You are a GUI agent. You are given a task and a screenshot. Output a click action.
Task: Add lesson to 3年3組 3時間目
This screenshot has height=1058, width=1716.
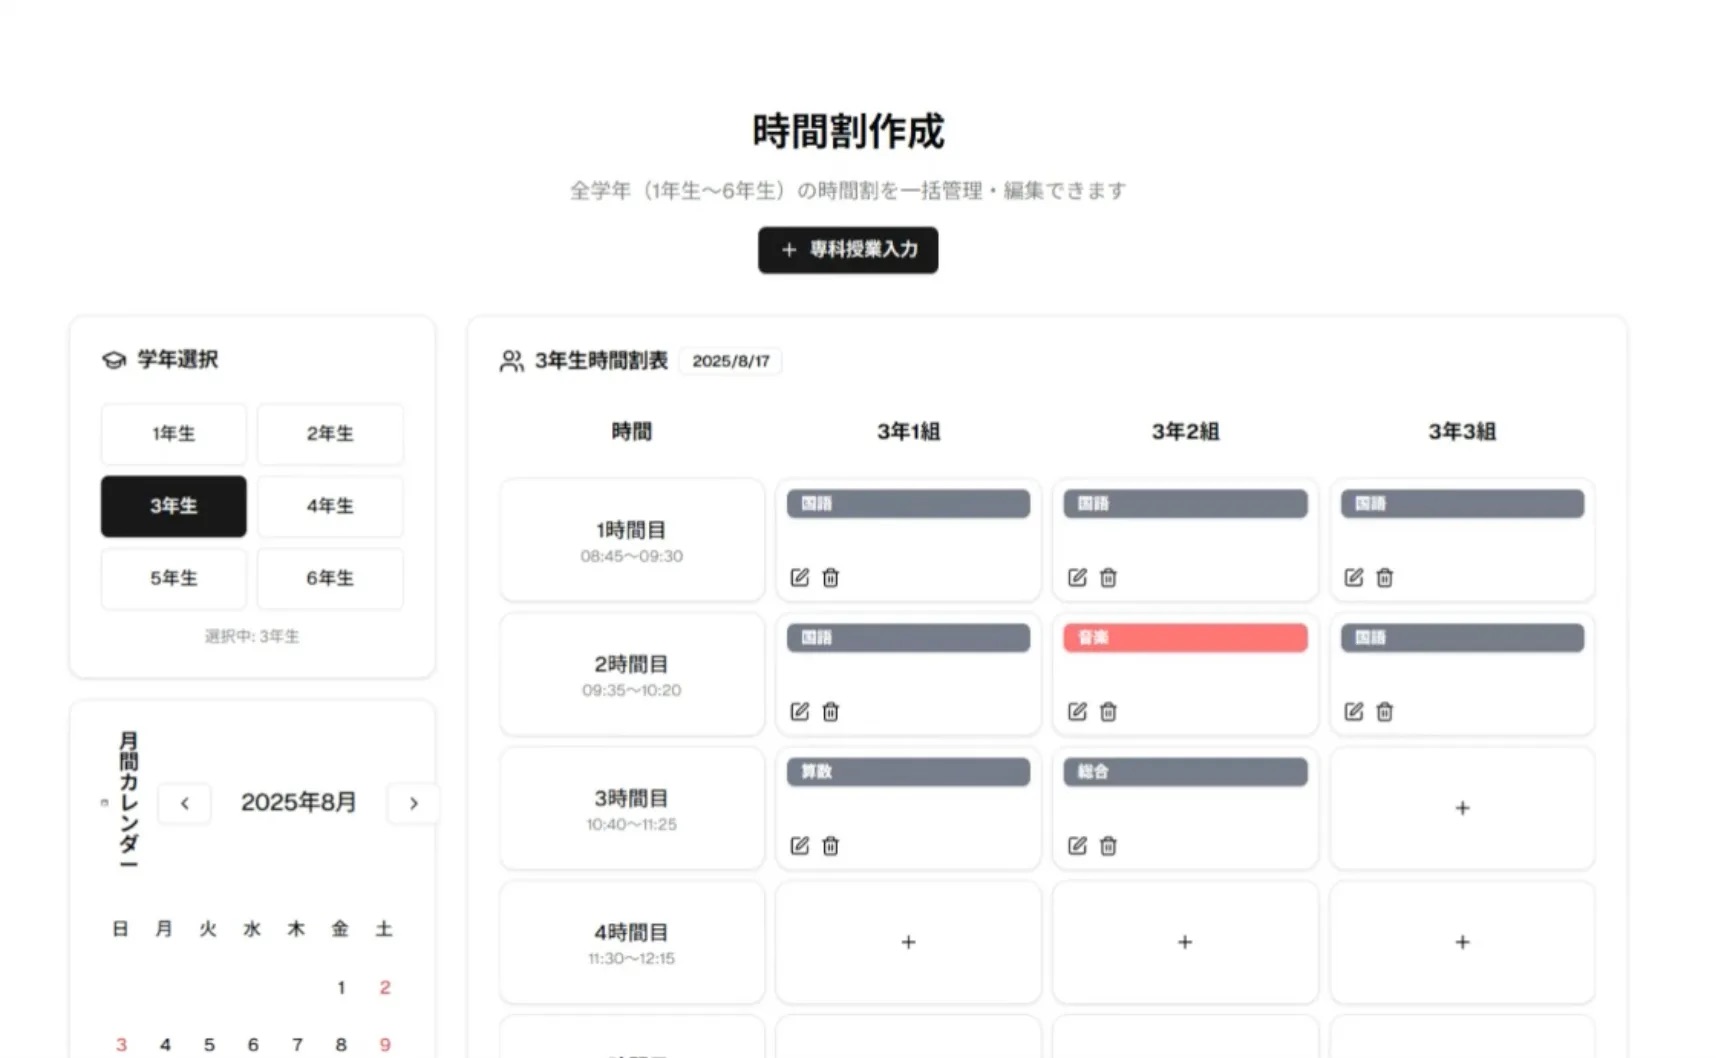tap(1461, 807)
